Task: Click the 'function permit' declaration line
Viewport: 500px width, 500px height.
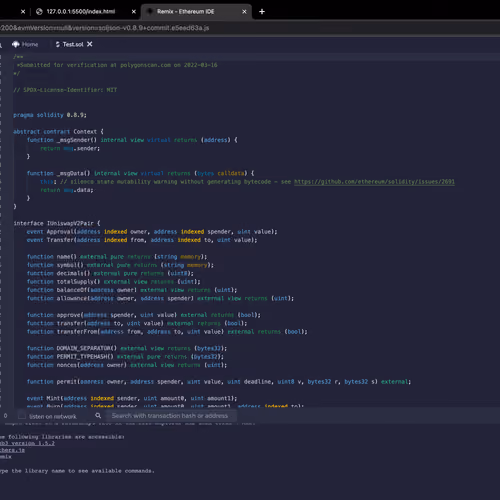Action: pos(219,382)
